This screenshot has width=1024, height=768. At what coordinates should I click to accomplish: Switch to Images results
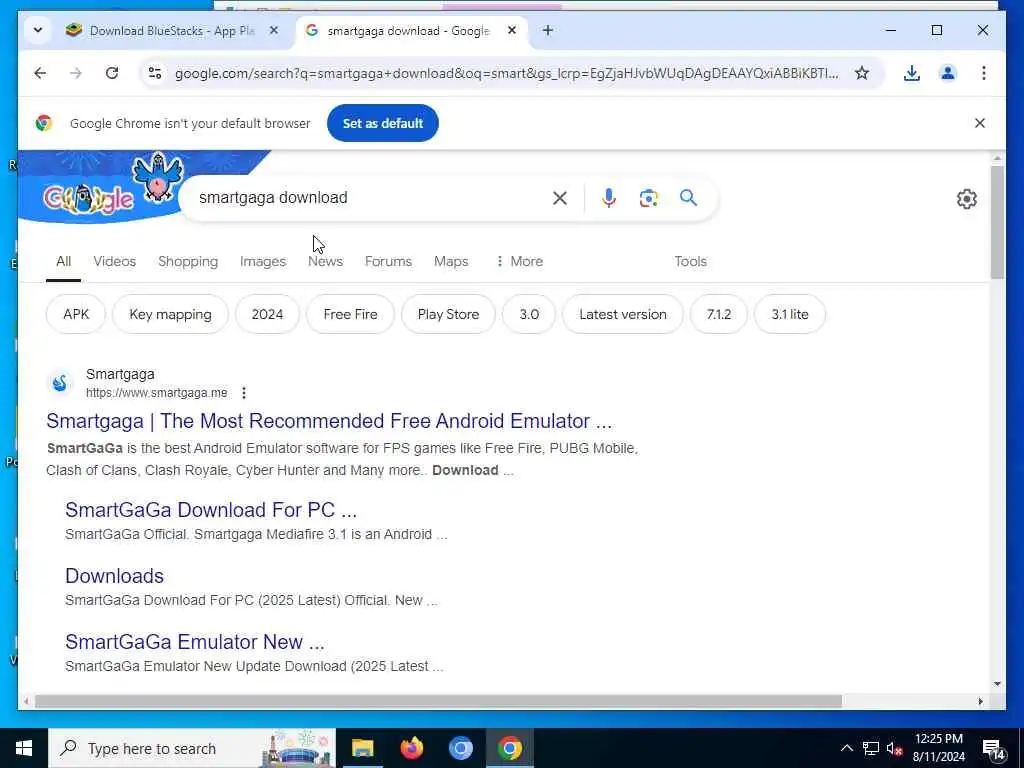click(x=263, y=261)
